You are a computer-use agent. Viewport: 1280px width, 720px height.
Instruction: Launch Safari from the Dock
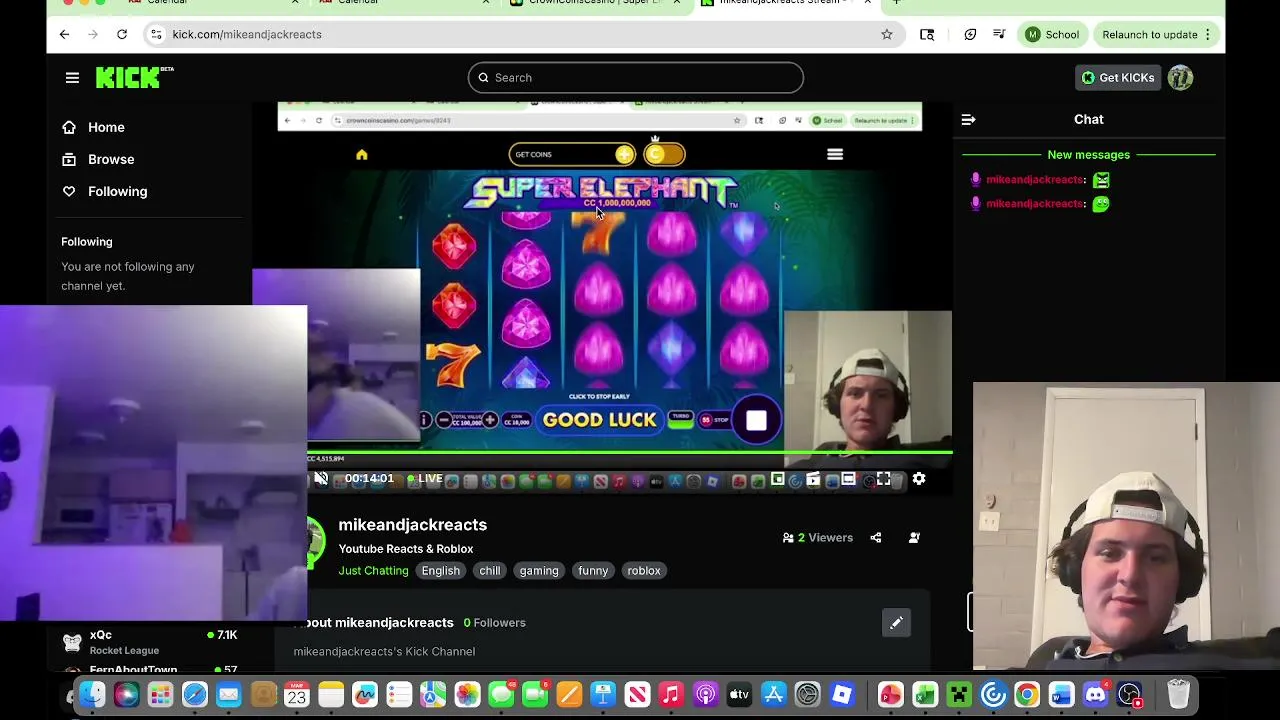click(195, 694)
